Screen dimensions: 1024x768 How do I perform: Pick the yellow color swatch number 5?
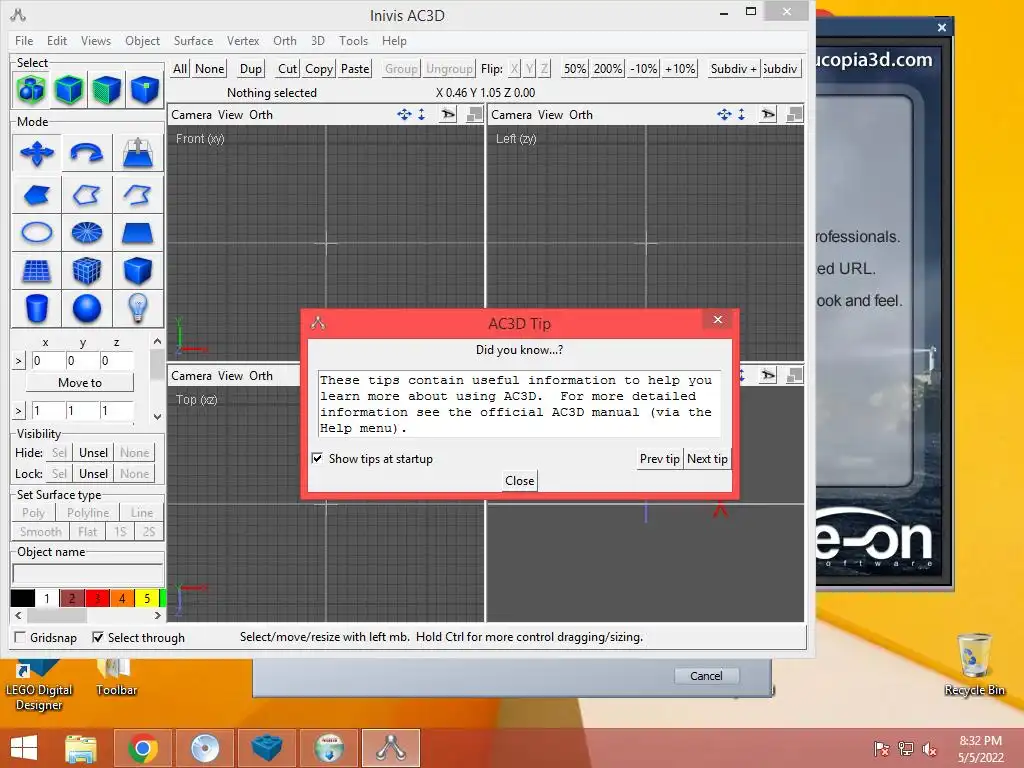(x=147, y=598)
